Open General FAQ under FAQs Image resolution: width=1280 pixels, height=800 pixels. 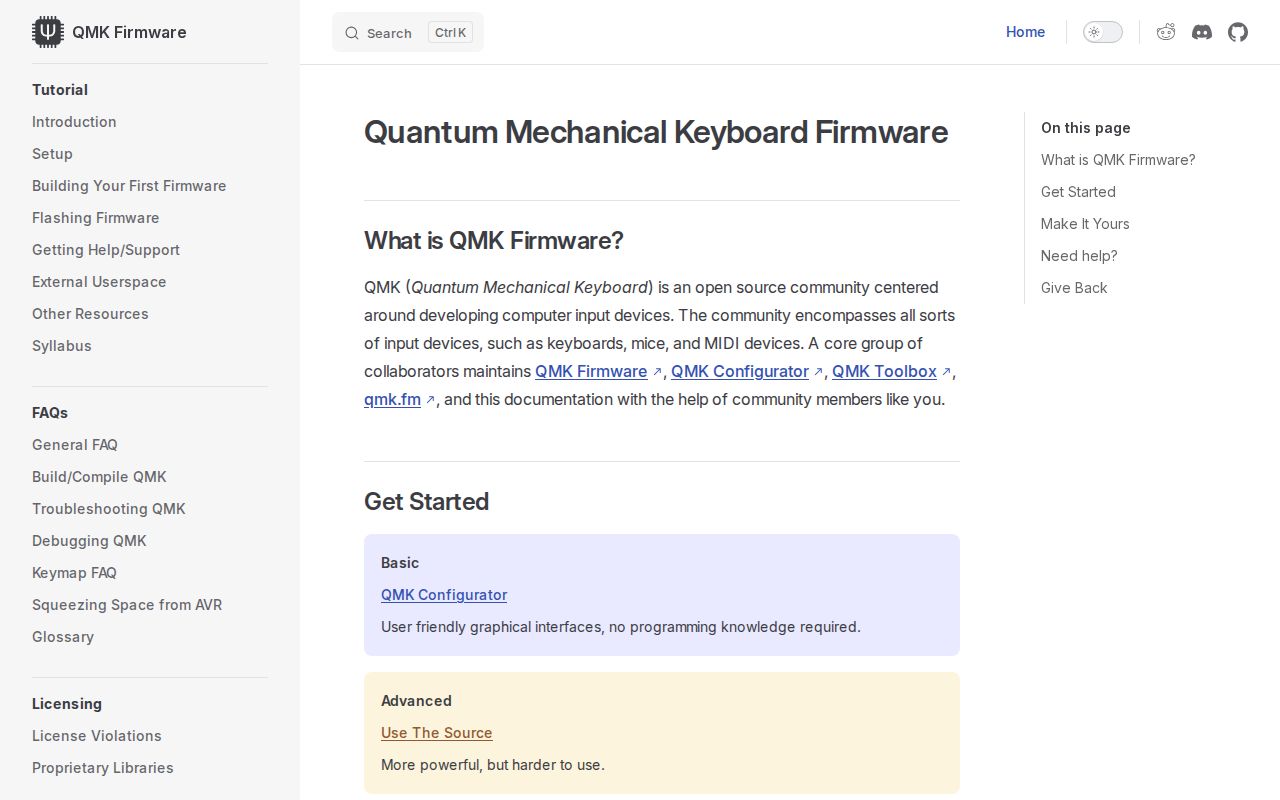click(x=75, y=445)
